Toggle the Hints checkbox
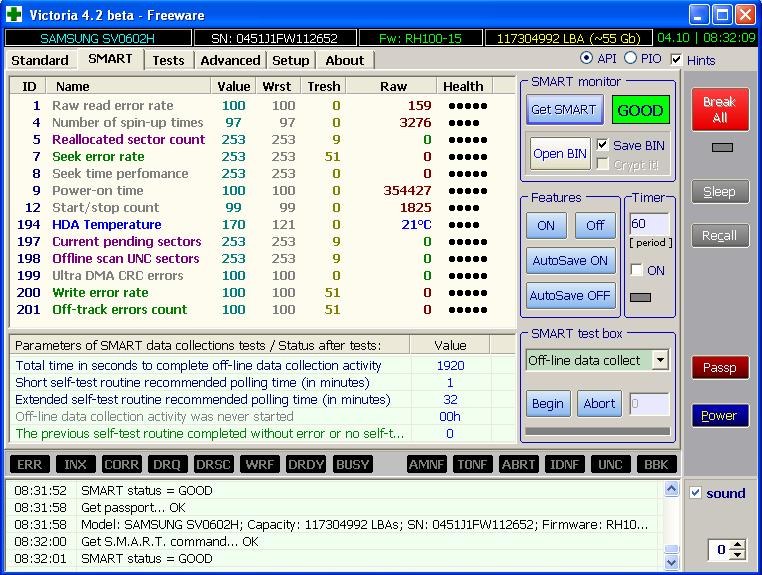This screenshot has height=575, width=762. click(676, 60)
